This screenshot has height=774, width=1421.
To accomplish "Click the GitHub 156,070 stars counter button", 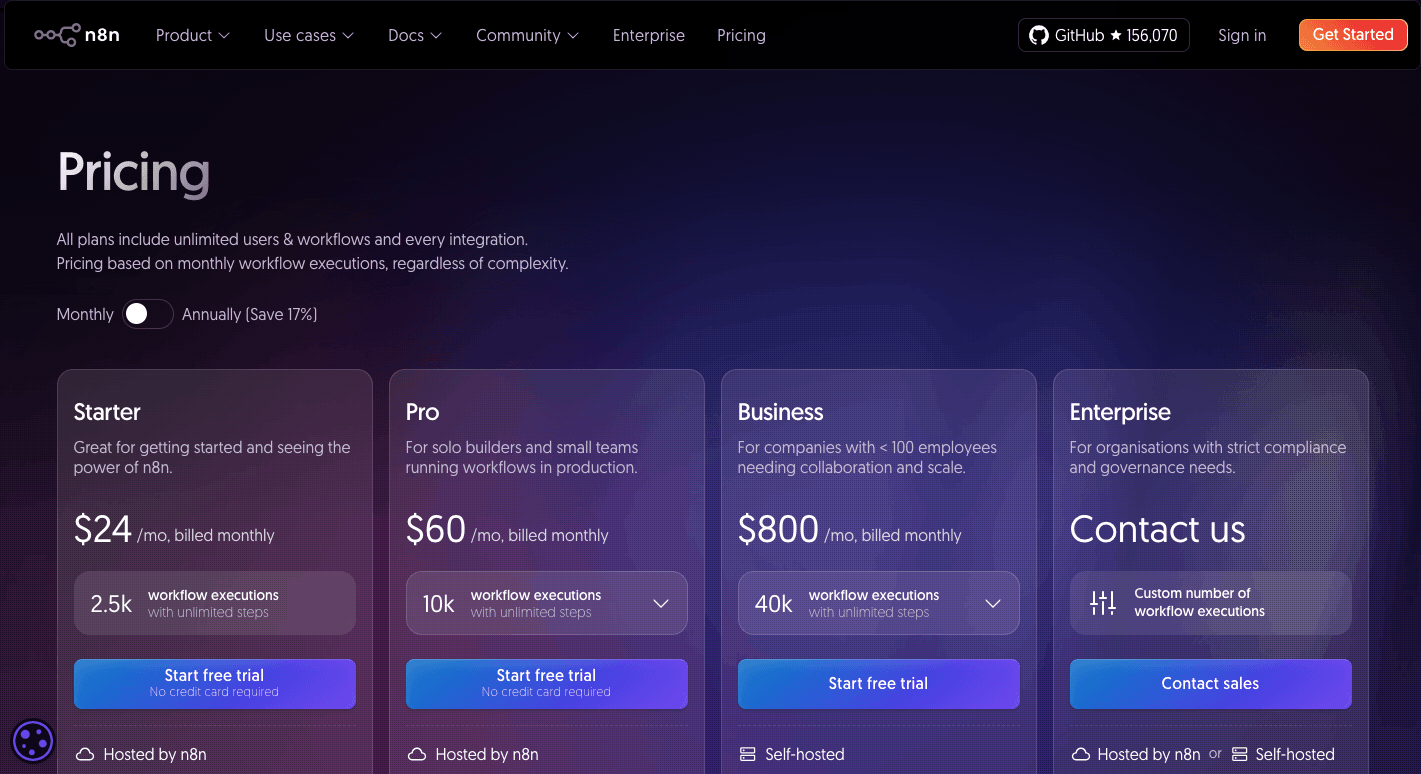I will tap(1103, 34).
